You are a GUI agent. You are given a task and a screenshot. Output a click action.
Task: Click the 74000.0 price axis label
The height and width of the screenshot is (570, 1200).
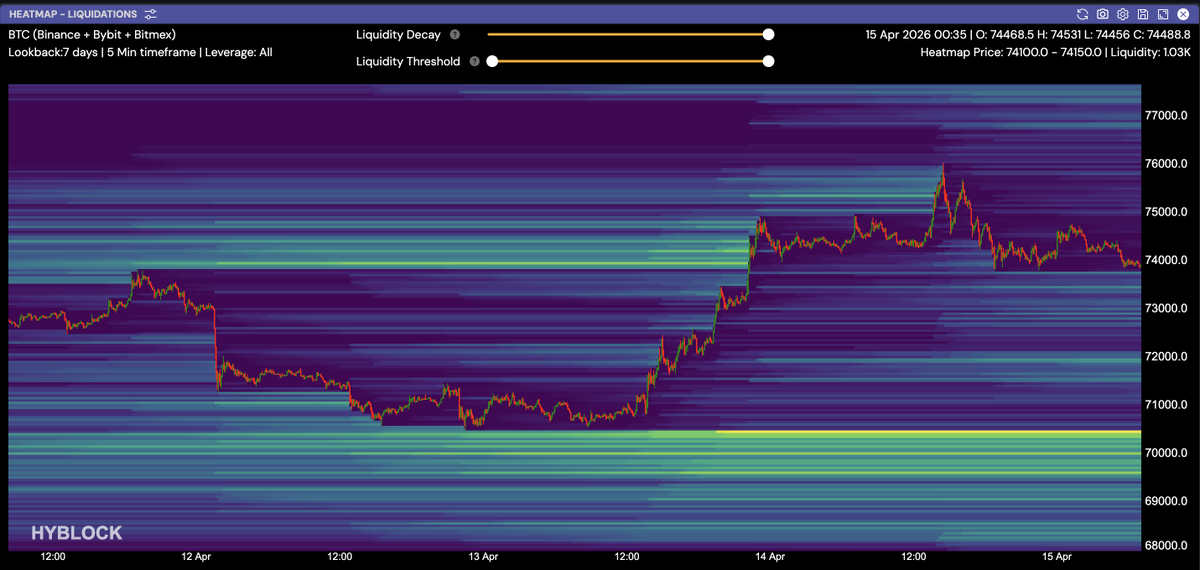pos(1165,260)
